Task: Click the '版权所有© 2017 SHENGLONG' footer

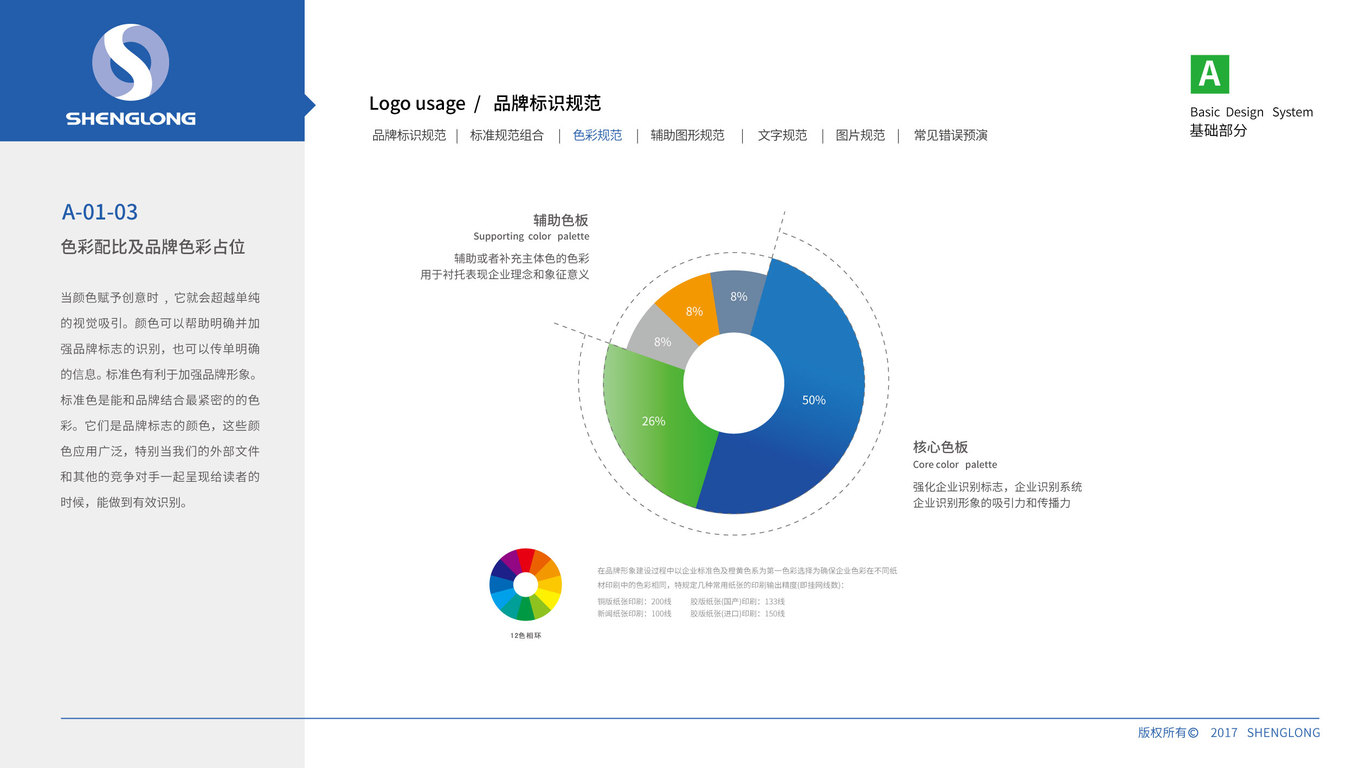Action: (x=1229, y=732)
